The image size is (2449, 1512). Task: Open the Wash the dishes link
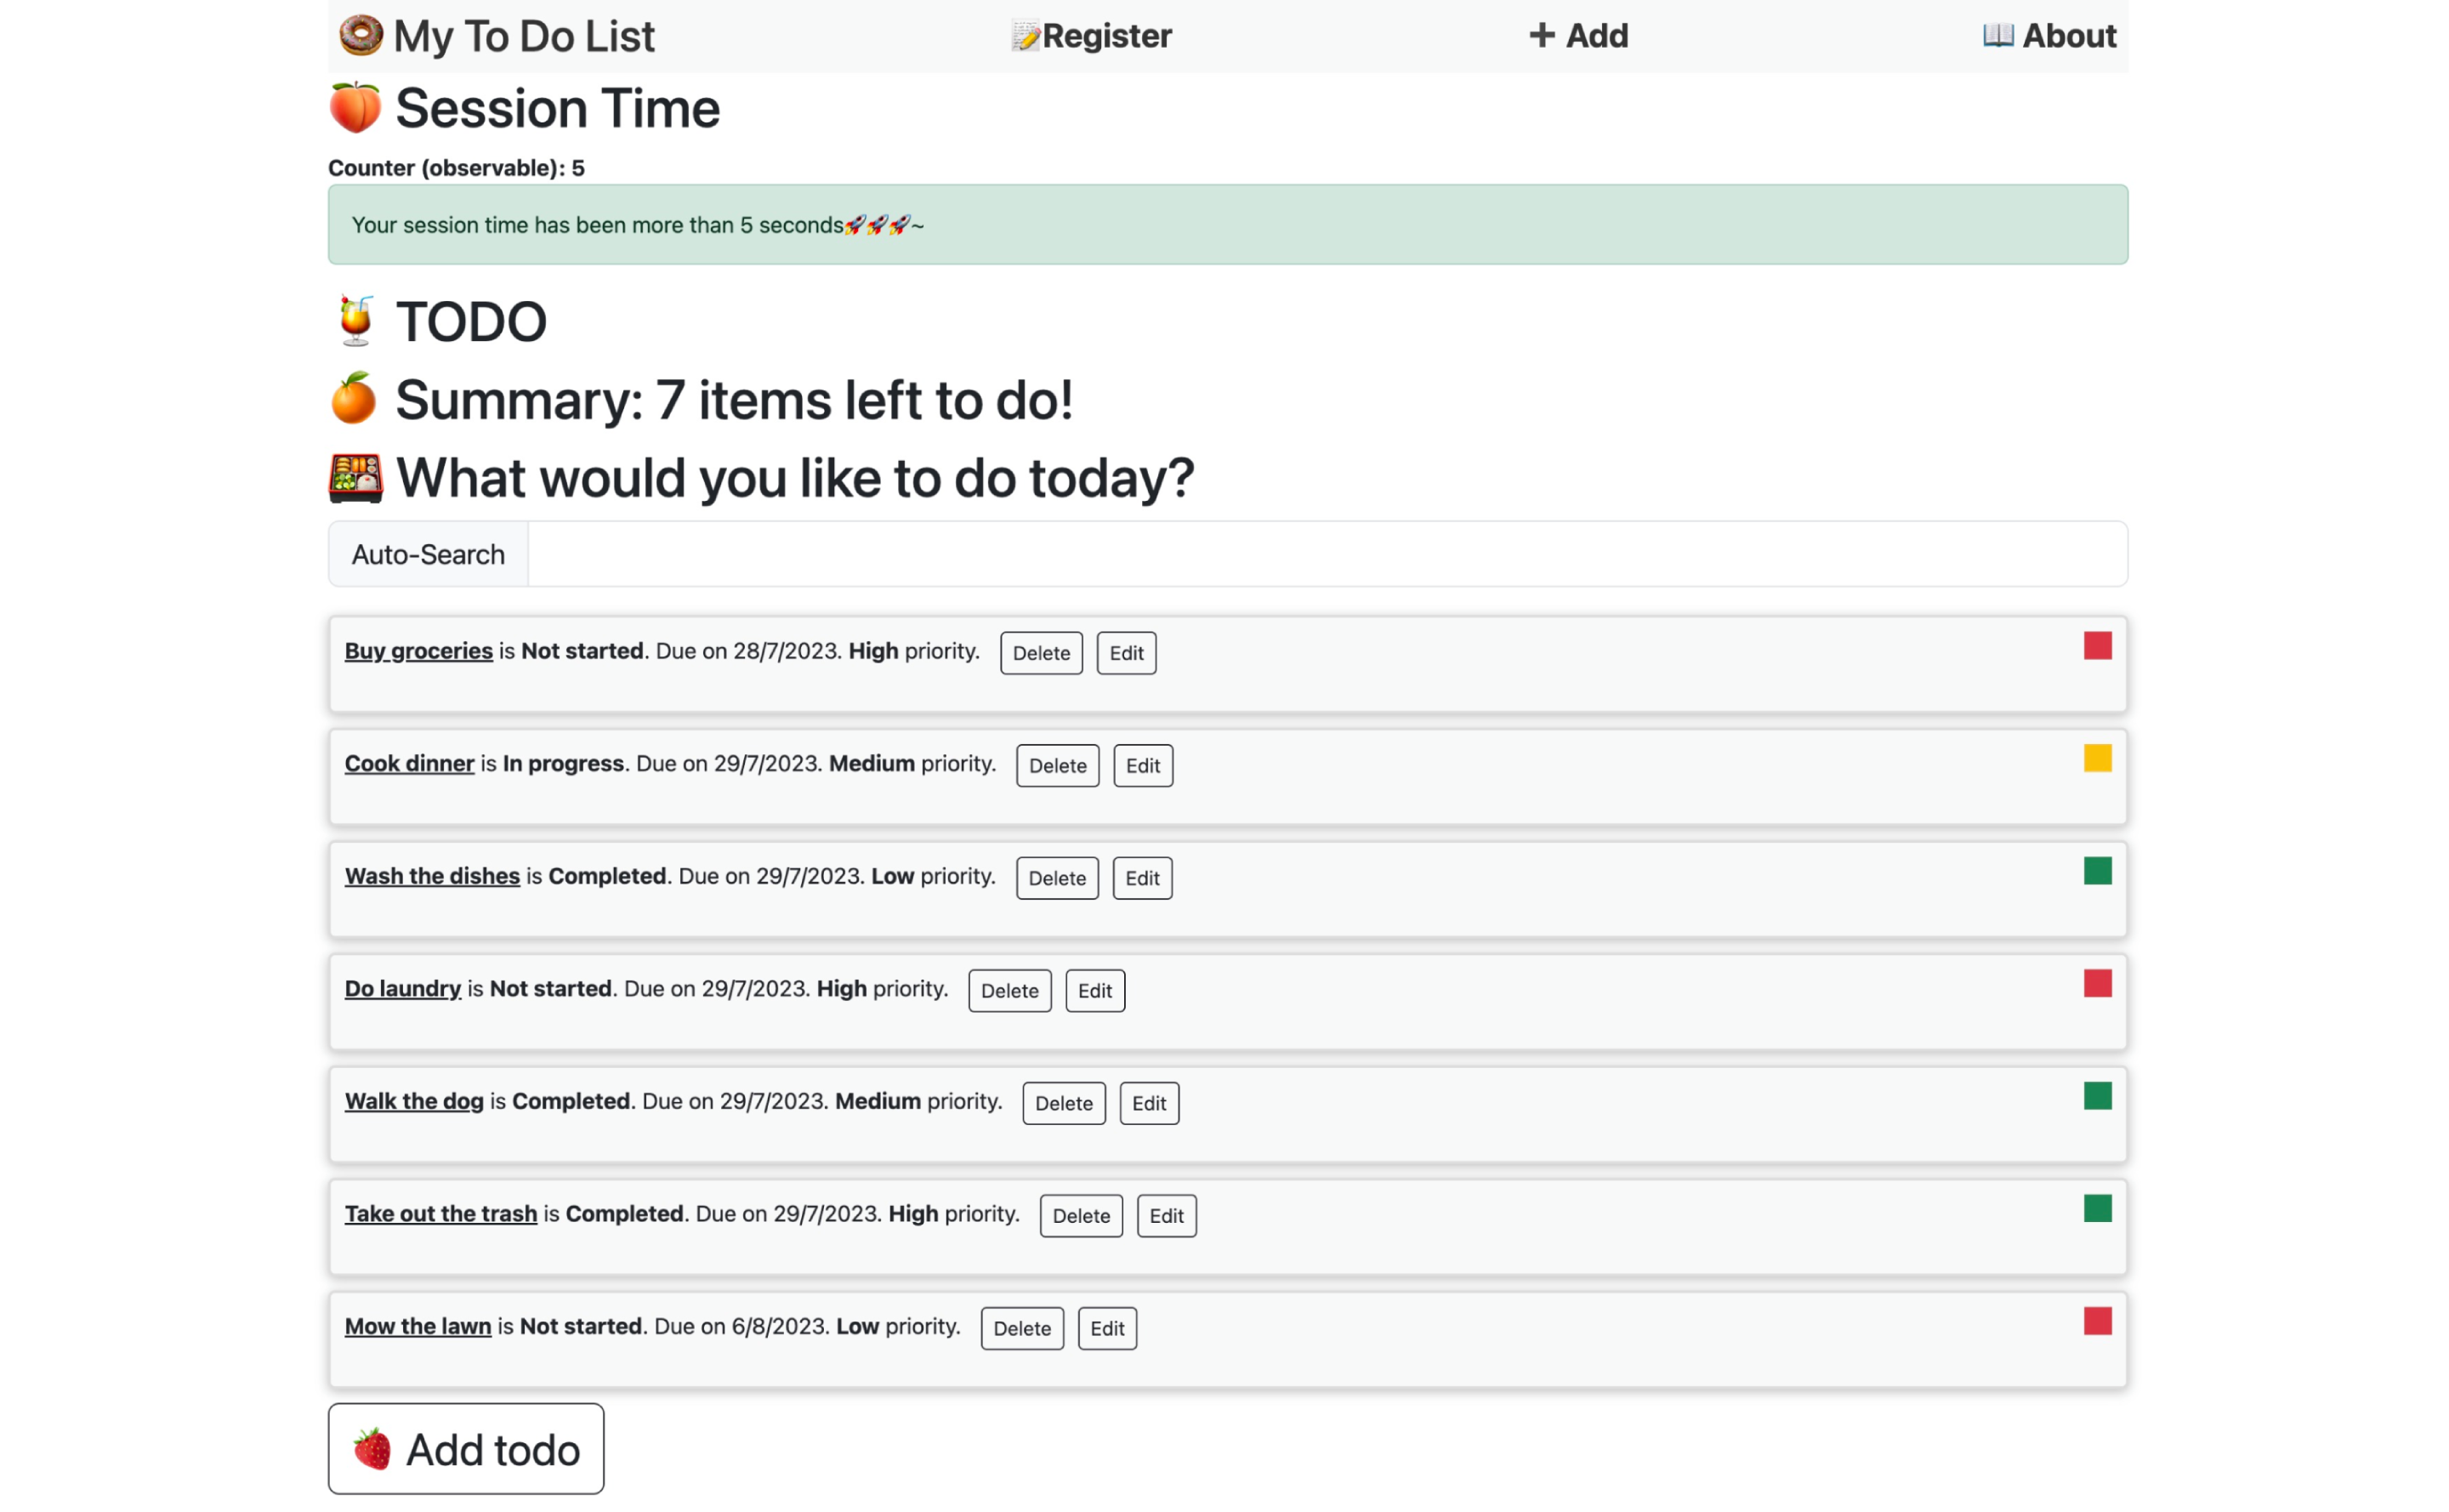click(x=432, y=876)
